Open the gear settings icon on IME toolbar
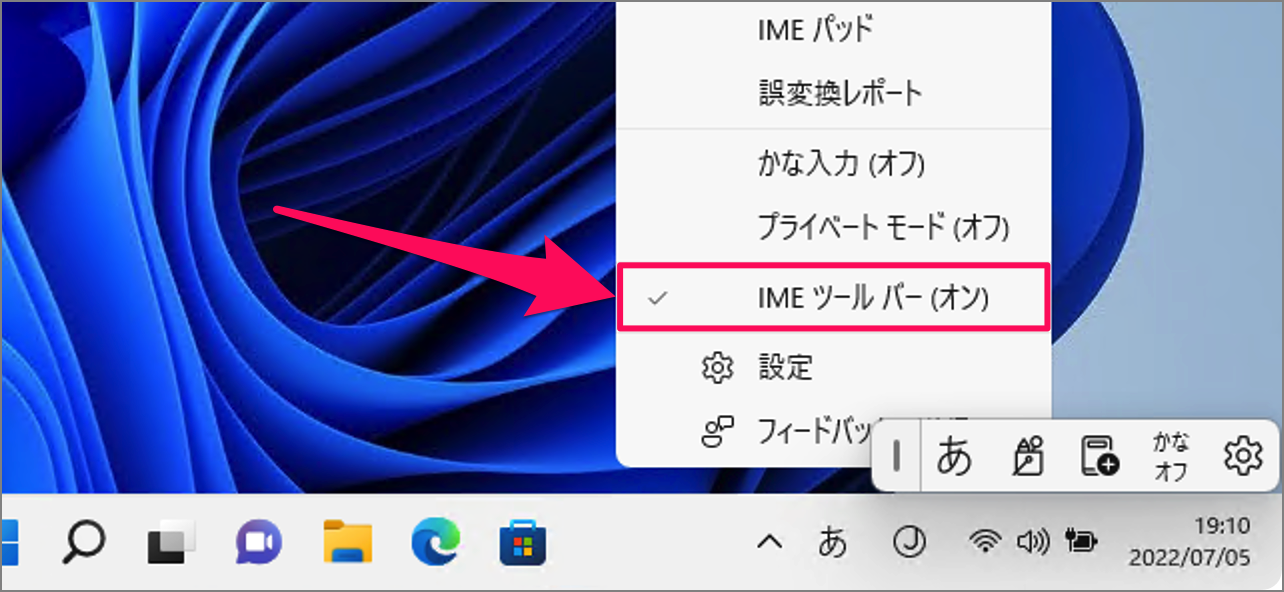 coord(1242,456)
